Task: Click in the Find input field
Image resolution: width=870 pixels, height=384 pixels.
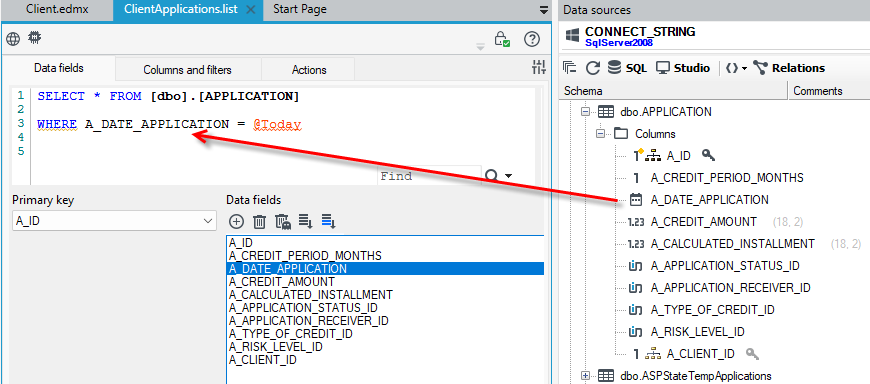Action: click(x=429, y=176)
